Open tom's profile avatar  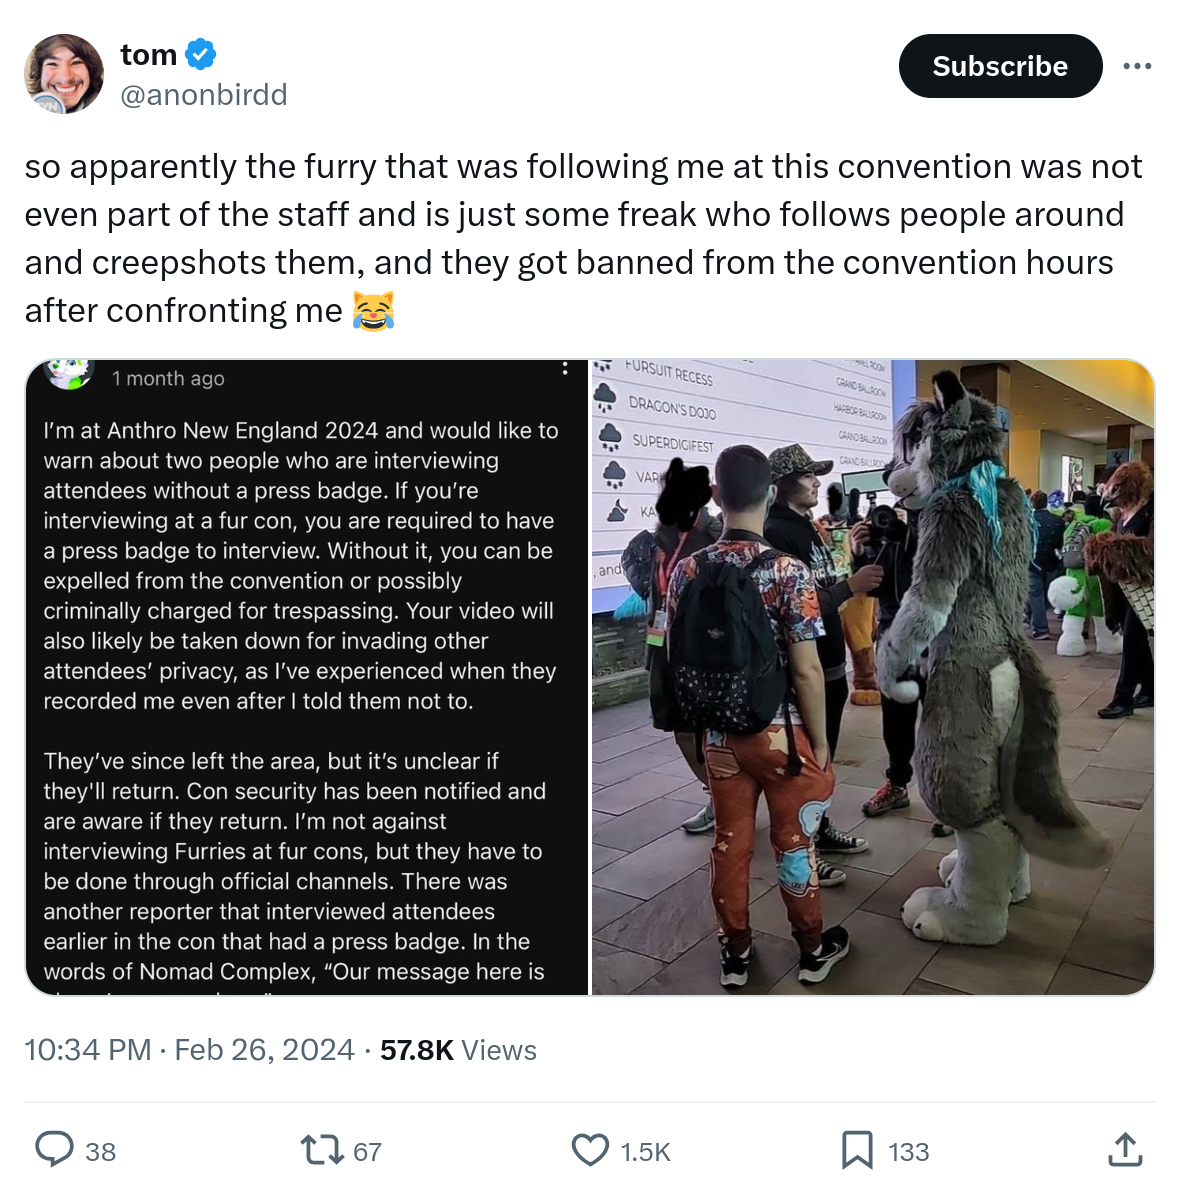coord(64,73)
